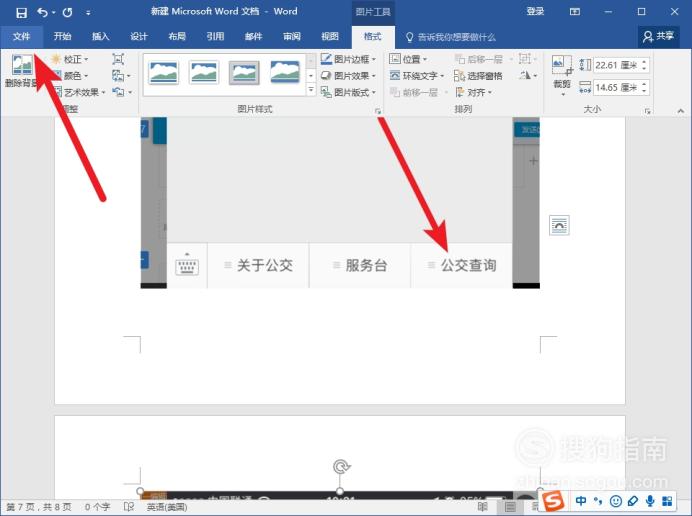This screenshot has height=516, width=692.
Task: Apply the second picture style thumbnail
Action: pos(203,73)
